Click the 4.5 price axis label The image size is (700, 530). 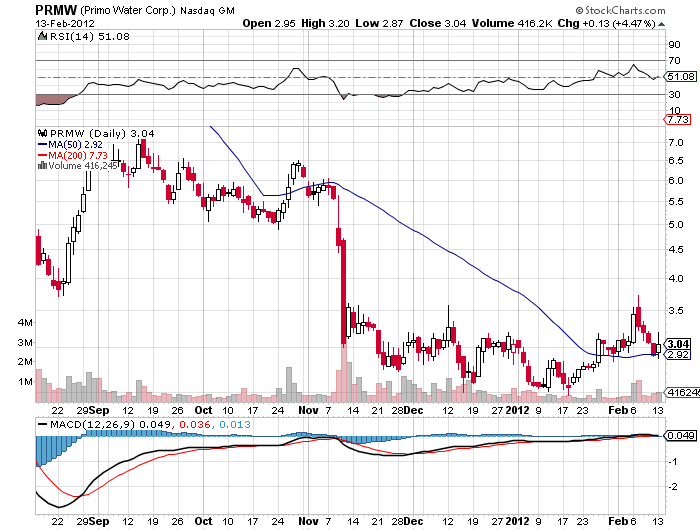tap(676, 250)
